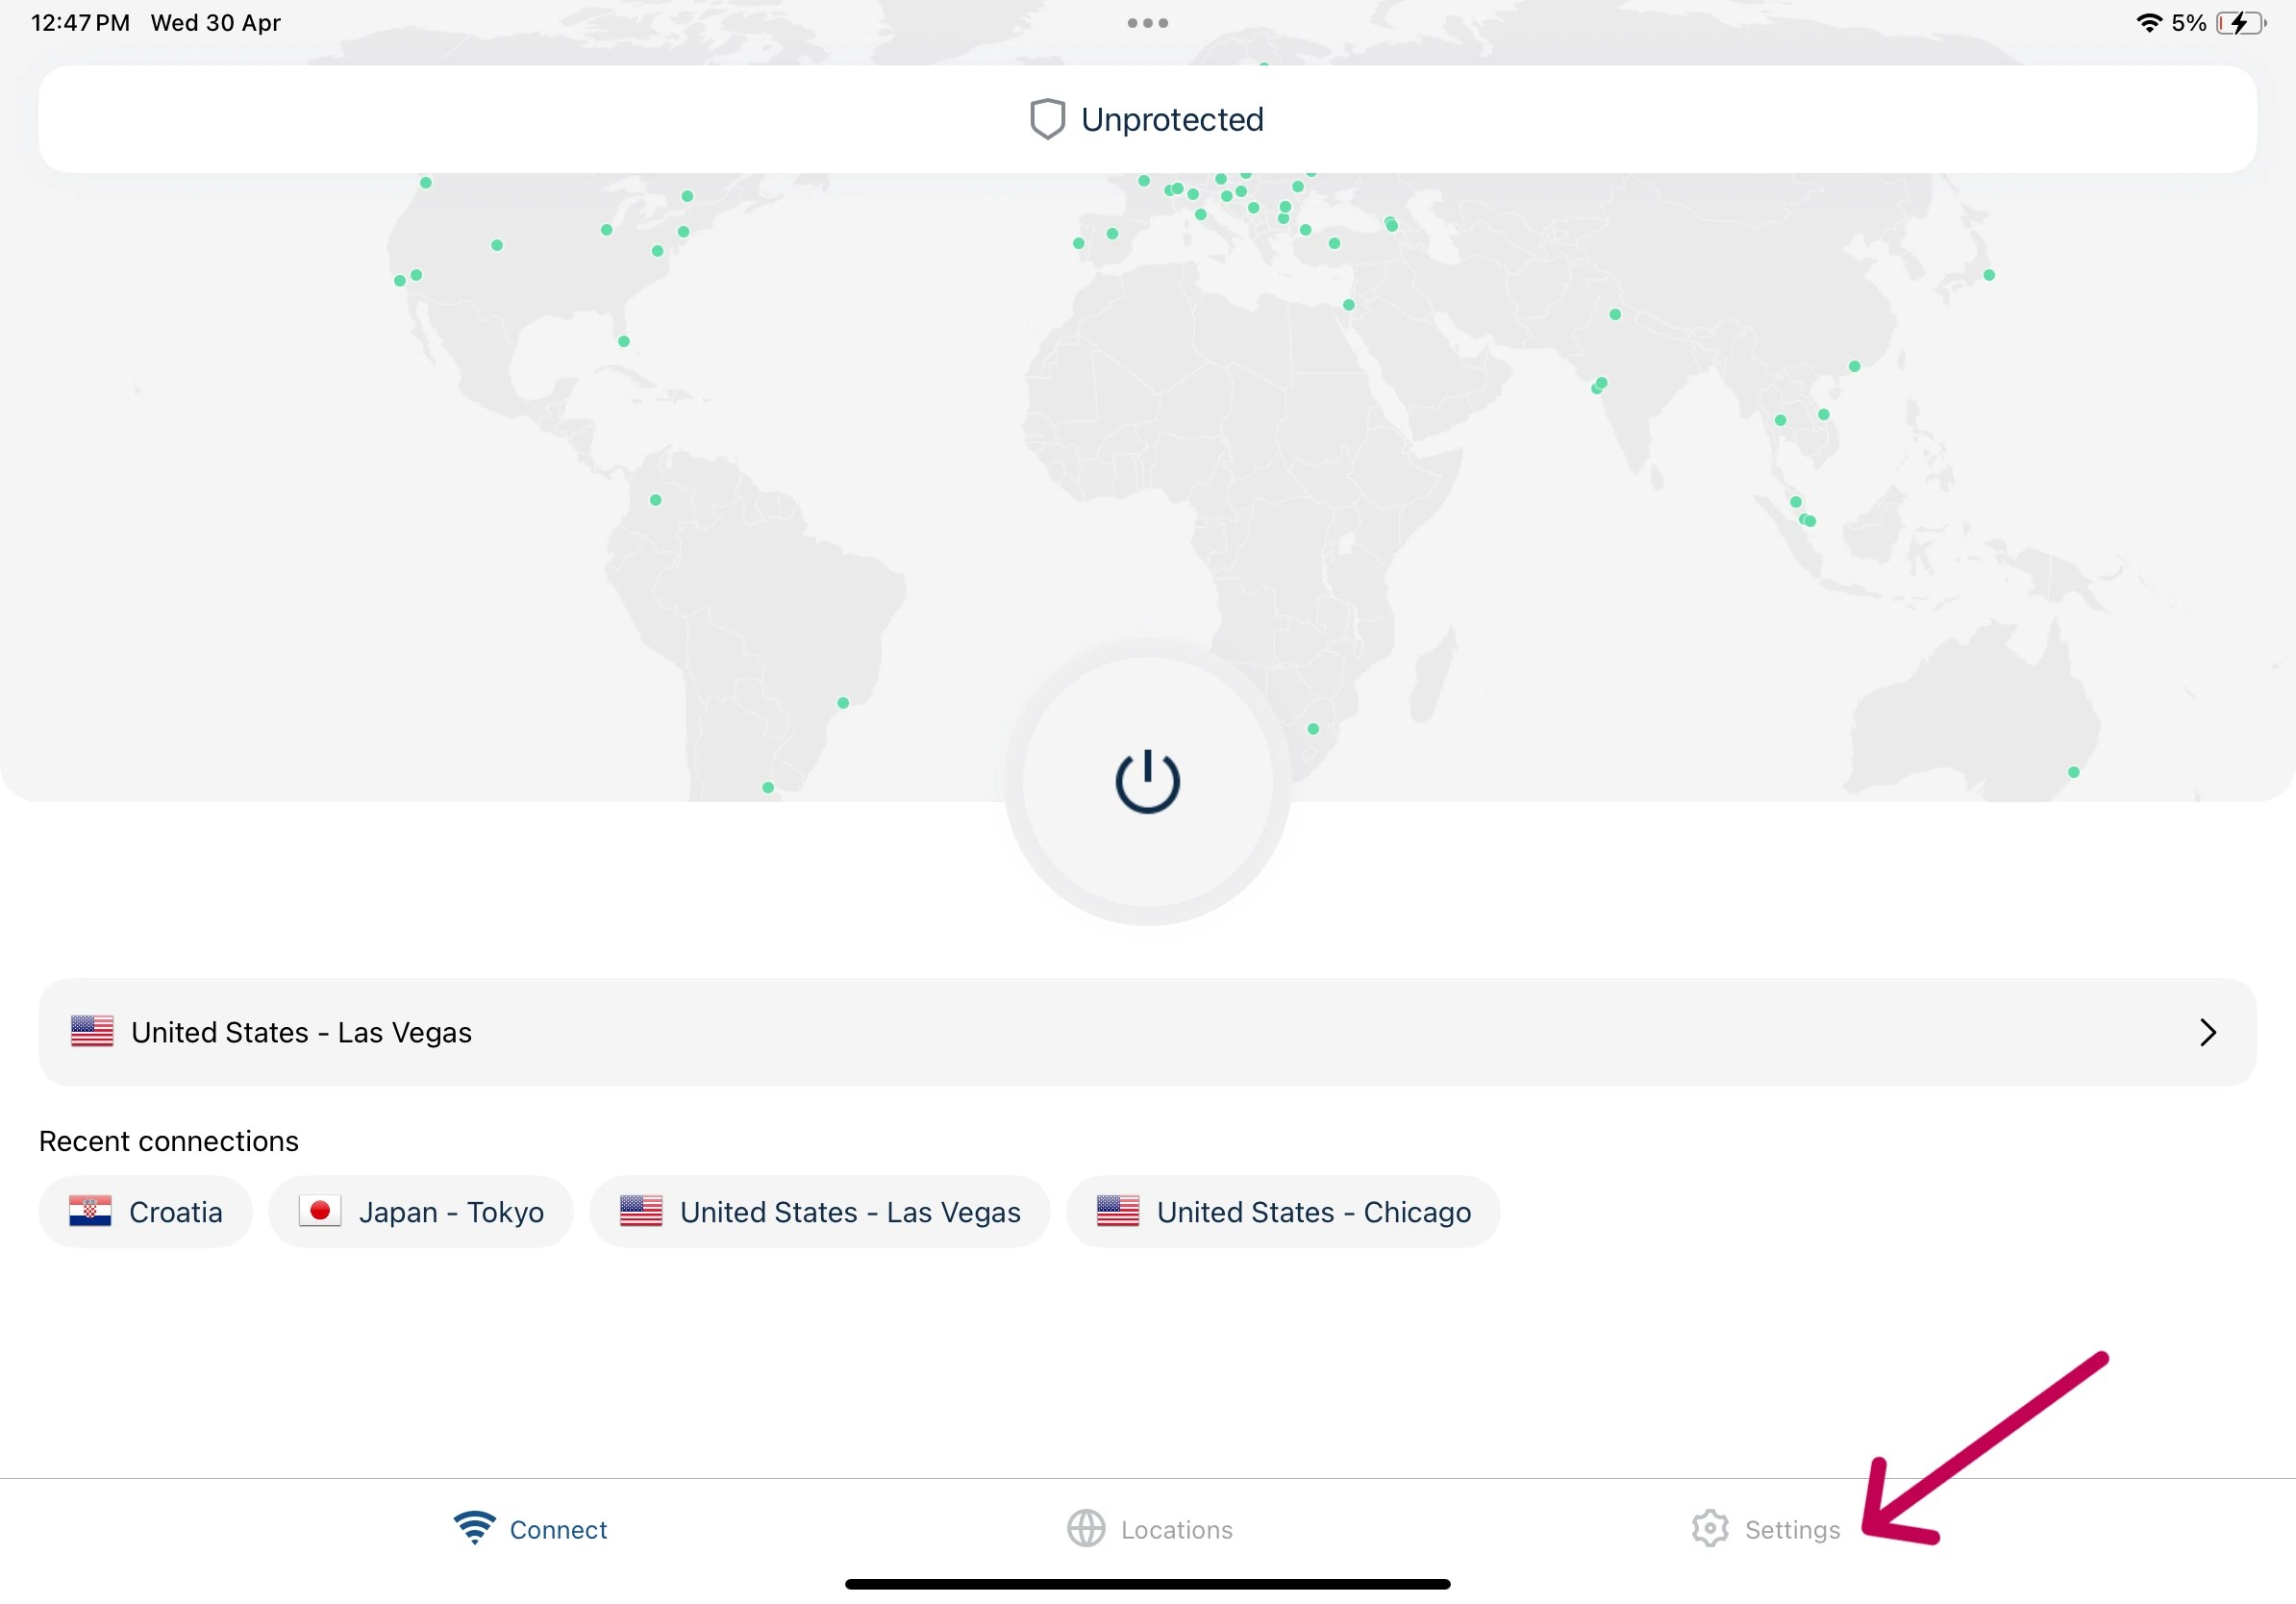Expand the location selector chevron
This screenshot has height=1604, width=2296.
coord(2208,1032)
